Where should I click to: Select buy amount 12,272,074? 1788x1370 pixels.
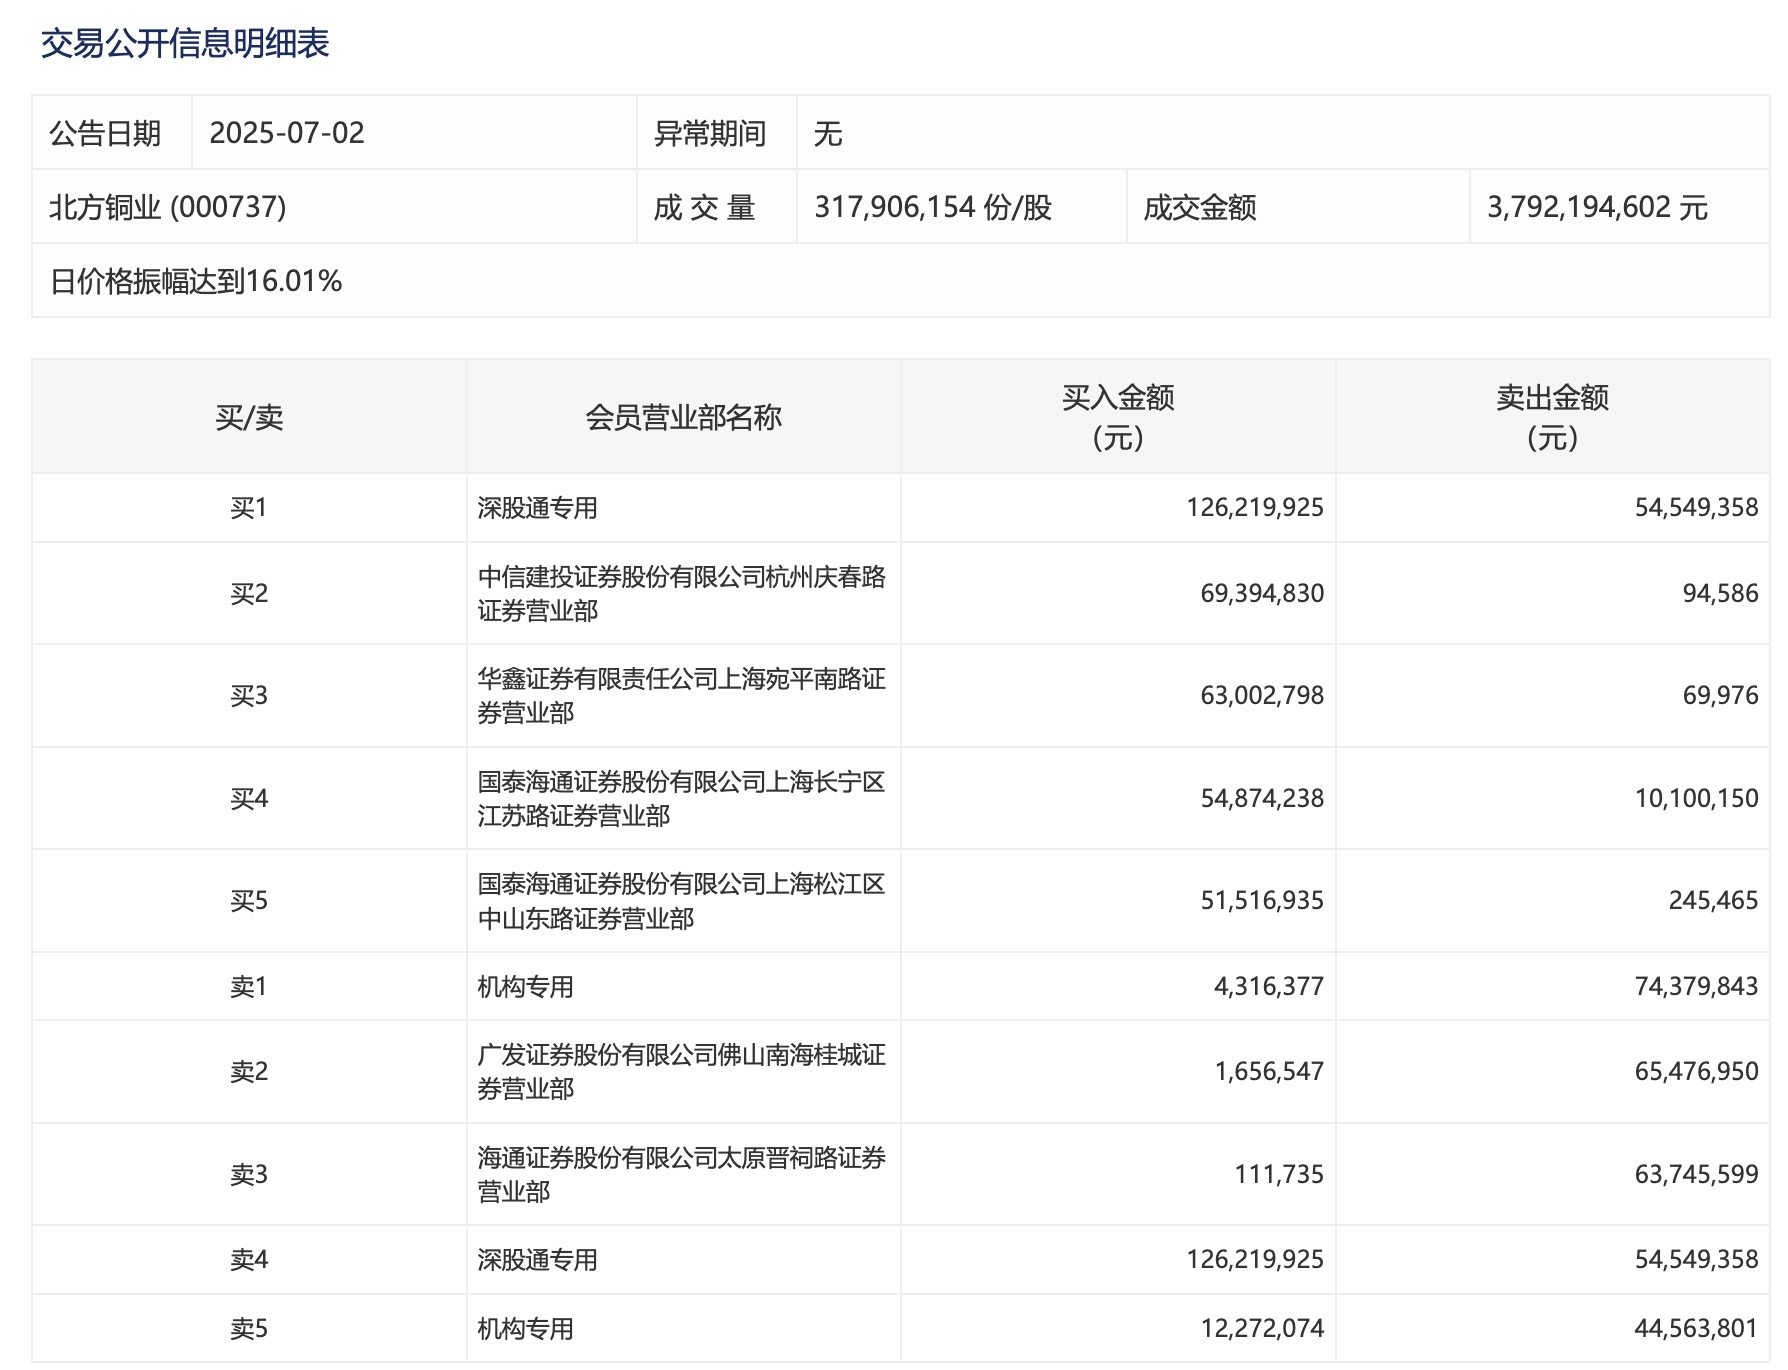[1262, 1329]
